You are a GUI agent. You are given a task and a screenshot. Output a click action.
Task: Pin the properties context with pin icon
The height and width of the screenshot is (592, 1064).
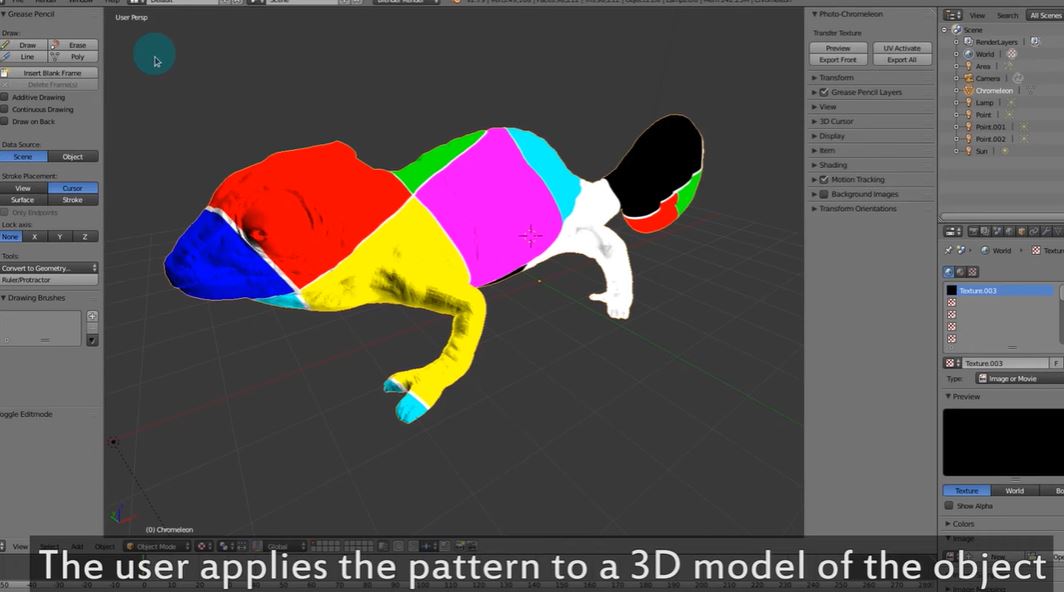[949, 251]
